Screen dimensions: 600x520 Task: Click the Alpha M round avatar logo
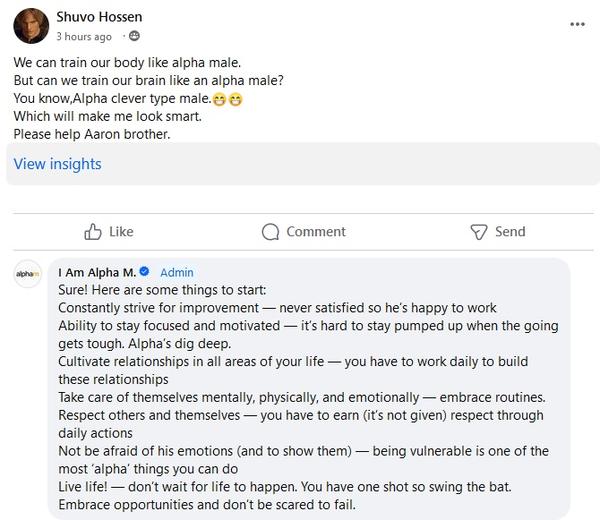point(29,275)
